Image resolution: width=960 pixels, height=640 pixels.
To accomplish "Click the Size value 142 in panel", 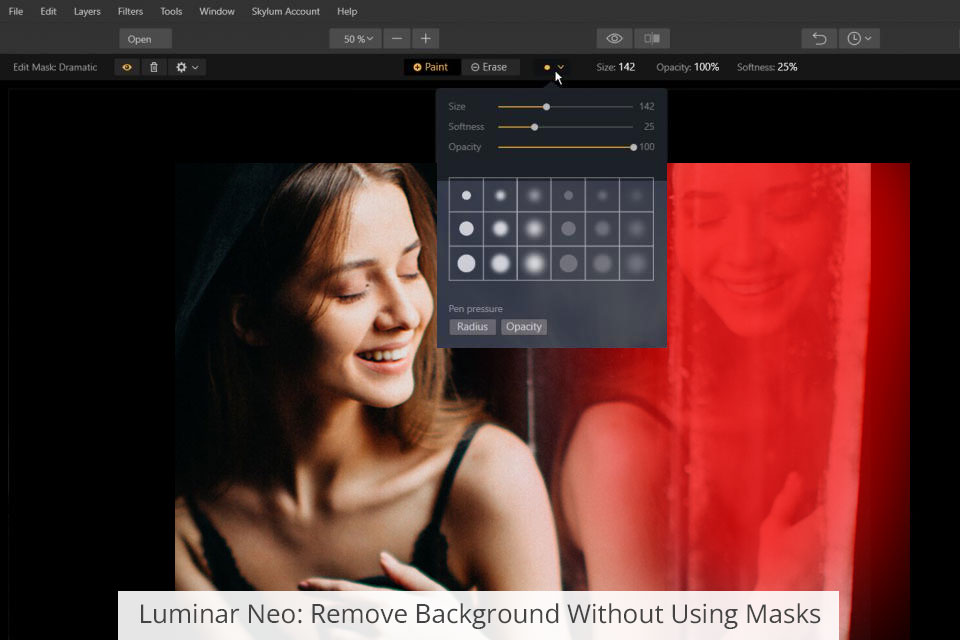I will pos(647,107).
